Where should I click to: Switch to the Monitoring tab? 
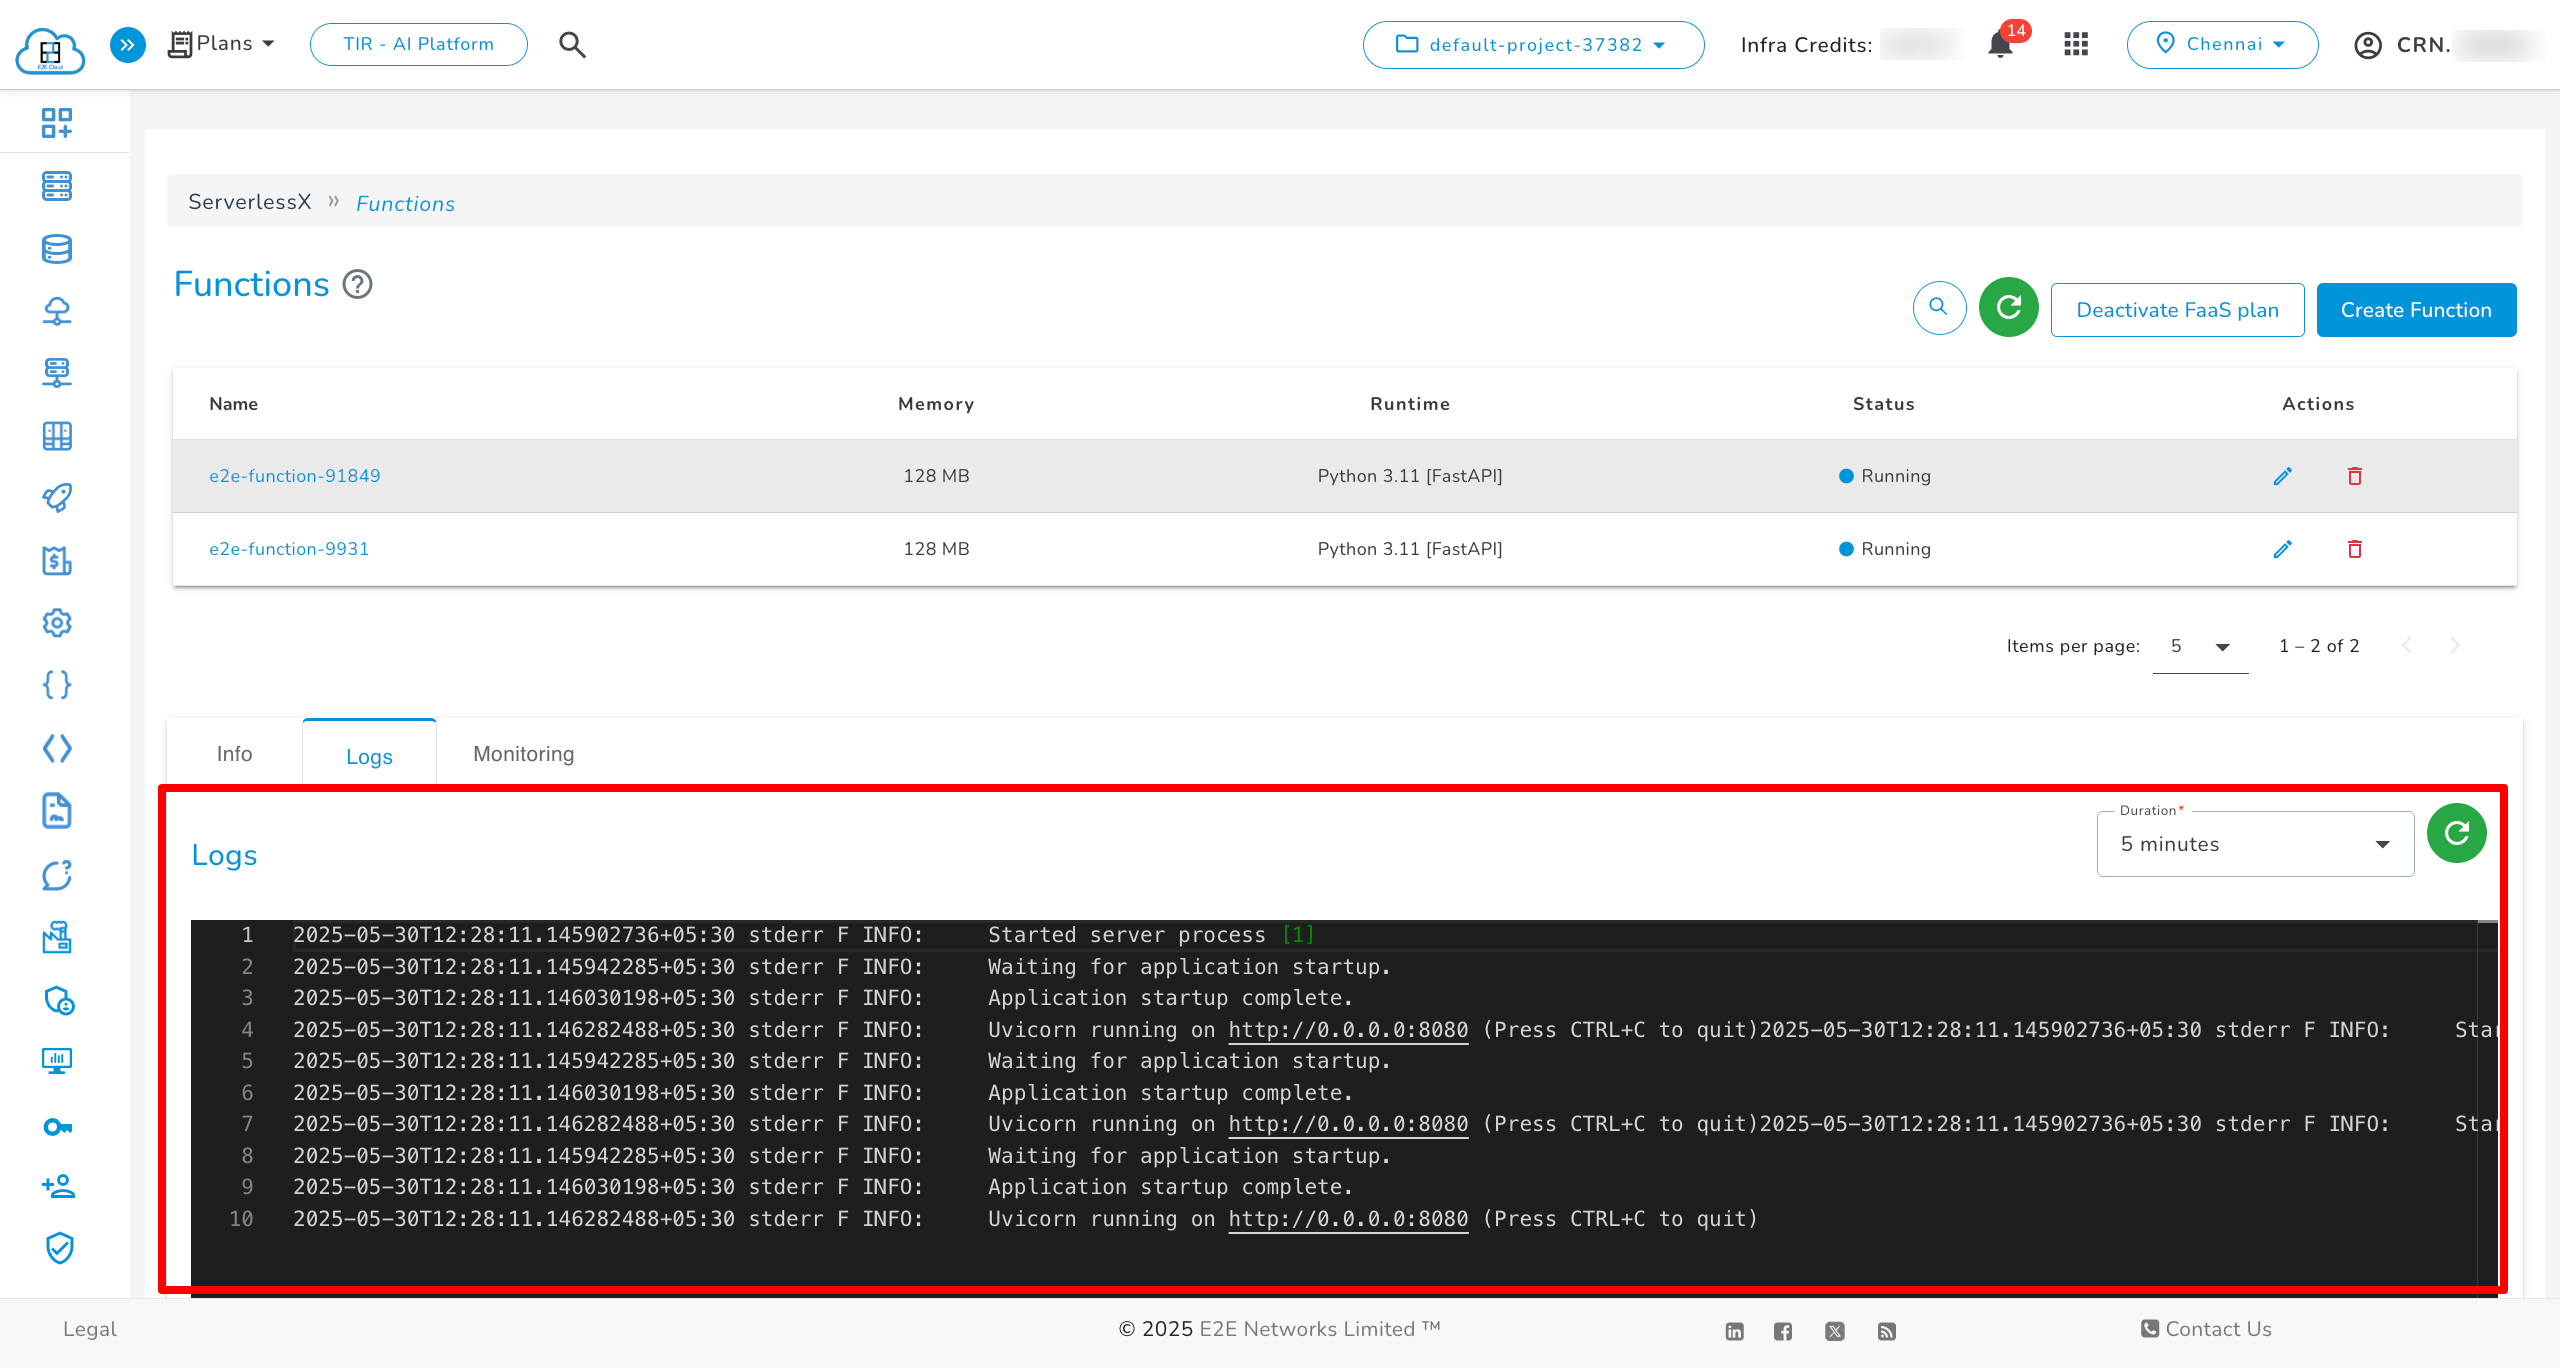pyautogui.click(x=522, y=754)
